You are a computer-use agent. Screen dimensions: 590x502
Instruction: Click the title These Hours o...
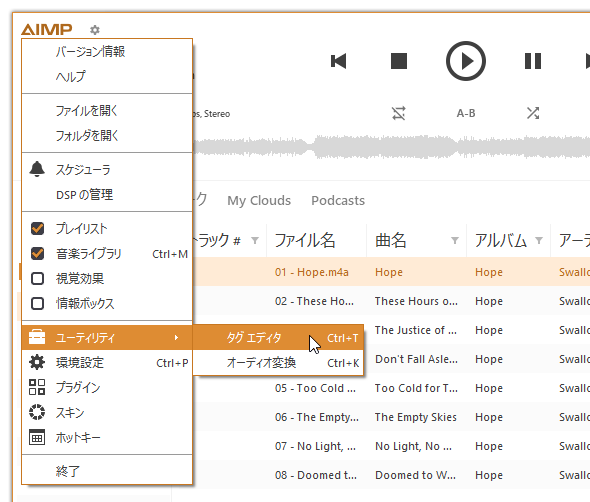click(416, 301)
